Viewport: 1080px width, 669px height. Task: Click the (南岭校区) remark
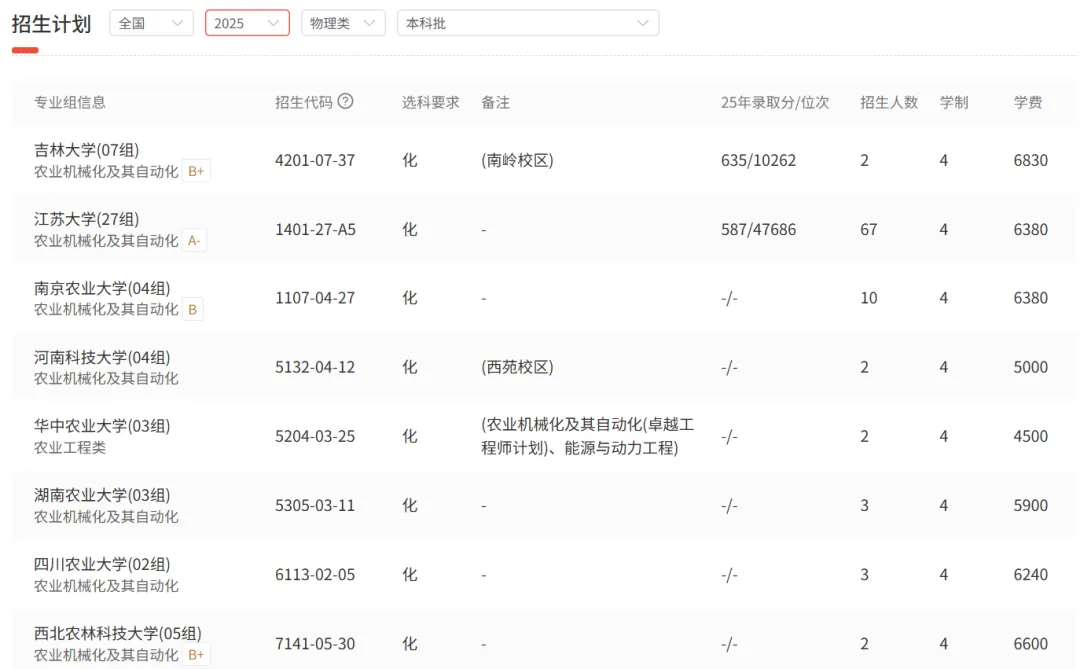point(517,160)
